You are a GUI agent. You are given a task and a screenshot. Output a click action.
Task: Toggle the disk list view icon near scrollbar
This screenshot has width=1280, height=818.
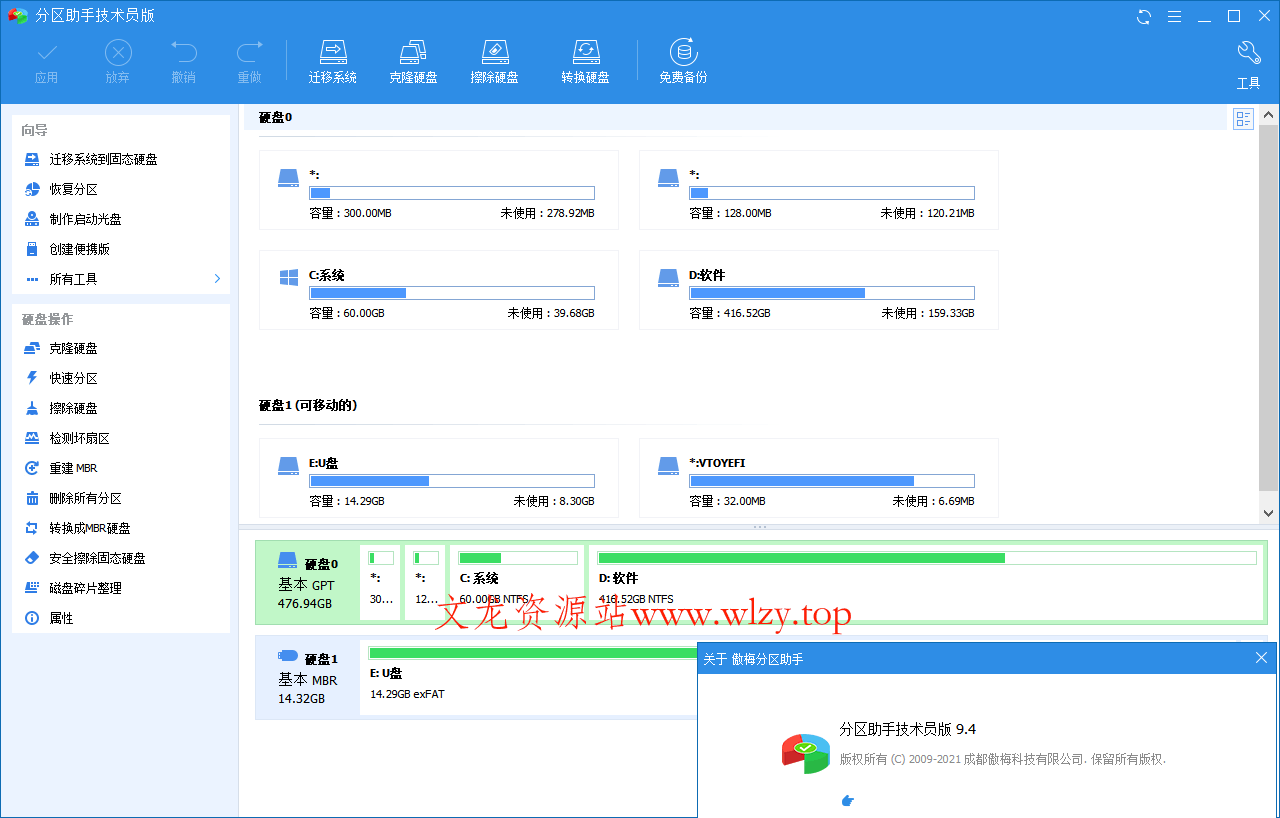(x=1243, y=118)
